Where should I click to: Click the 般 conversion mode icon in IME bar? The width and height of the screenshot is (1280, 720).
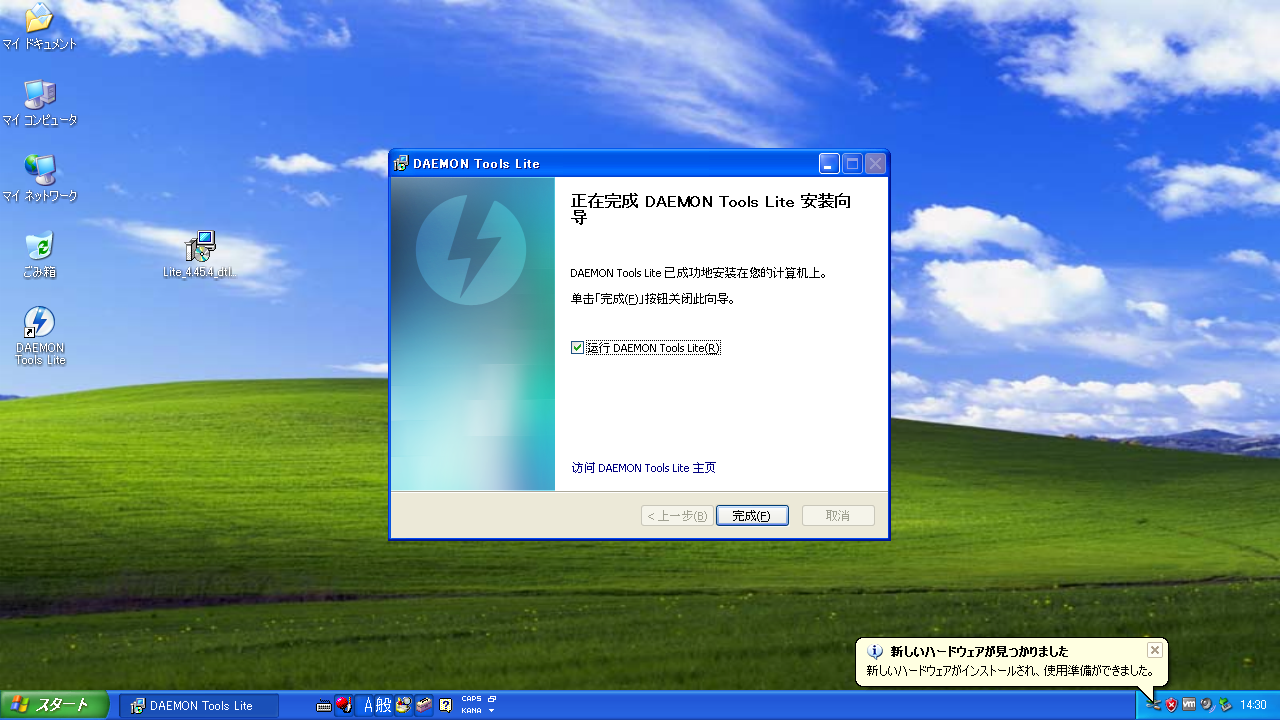click(x=384, y=705)
